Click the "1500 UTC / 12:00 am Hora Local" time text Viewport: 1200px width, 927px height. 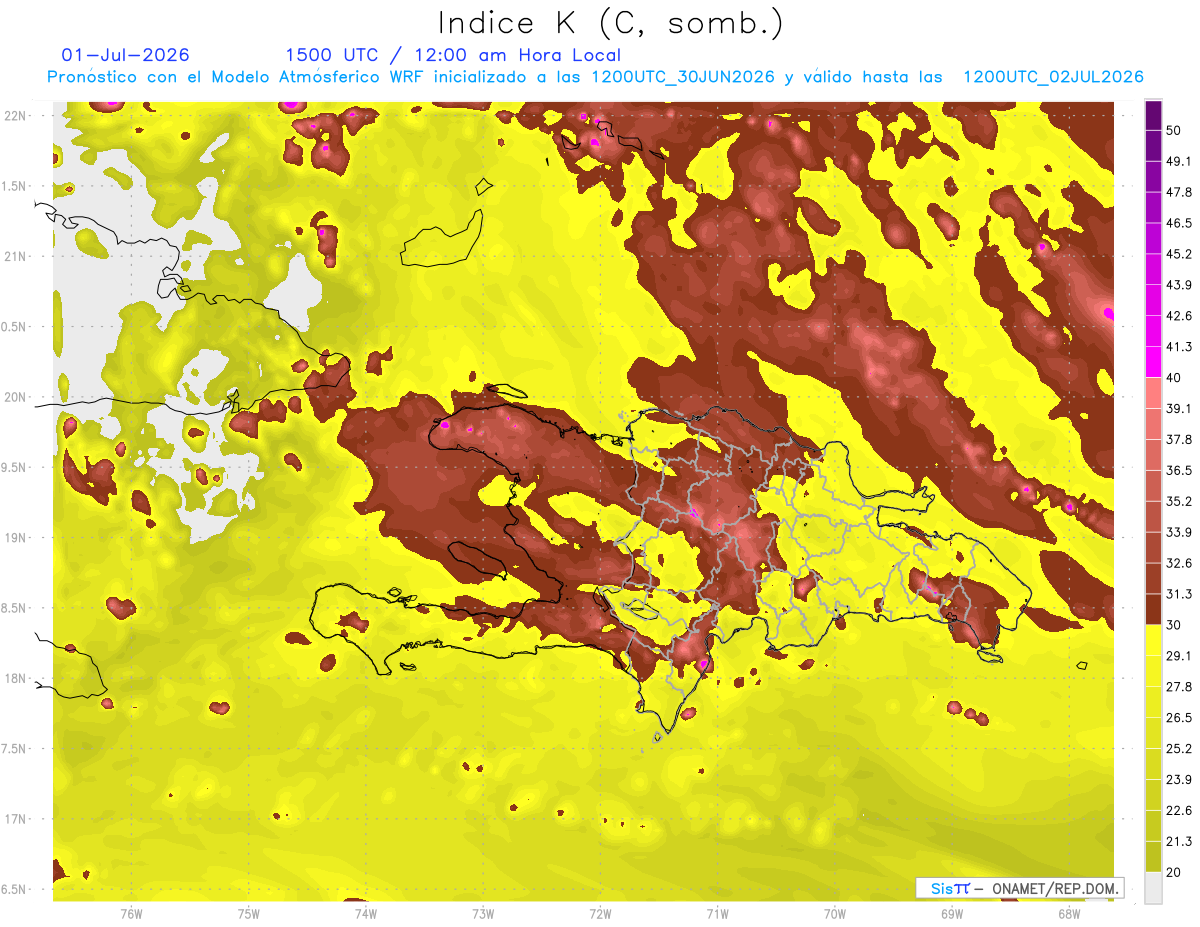click(x=453, y=55)
